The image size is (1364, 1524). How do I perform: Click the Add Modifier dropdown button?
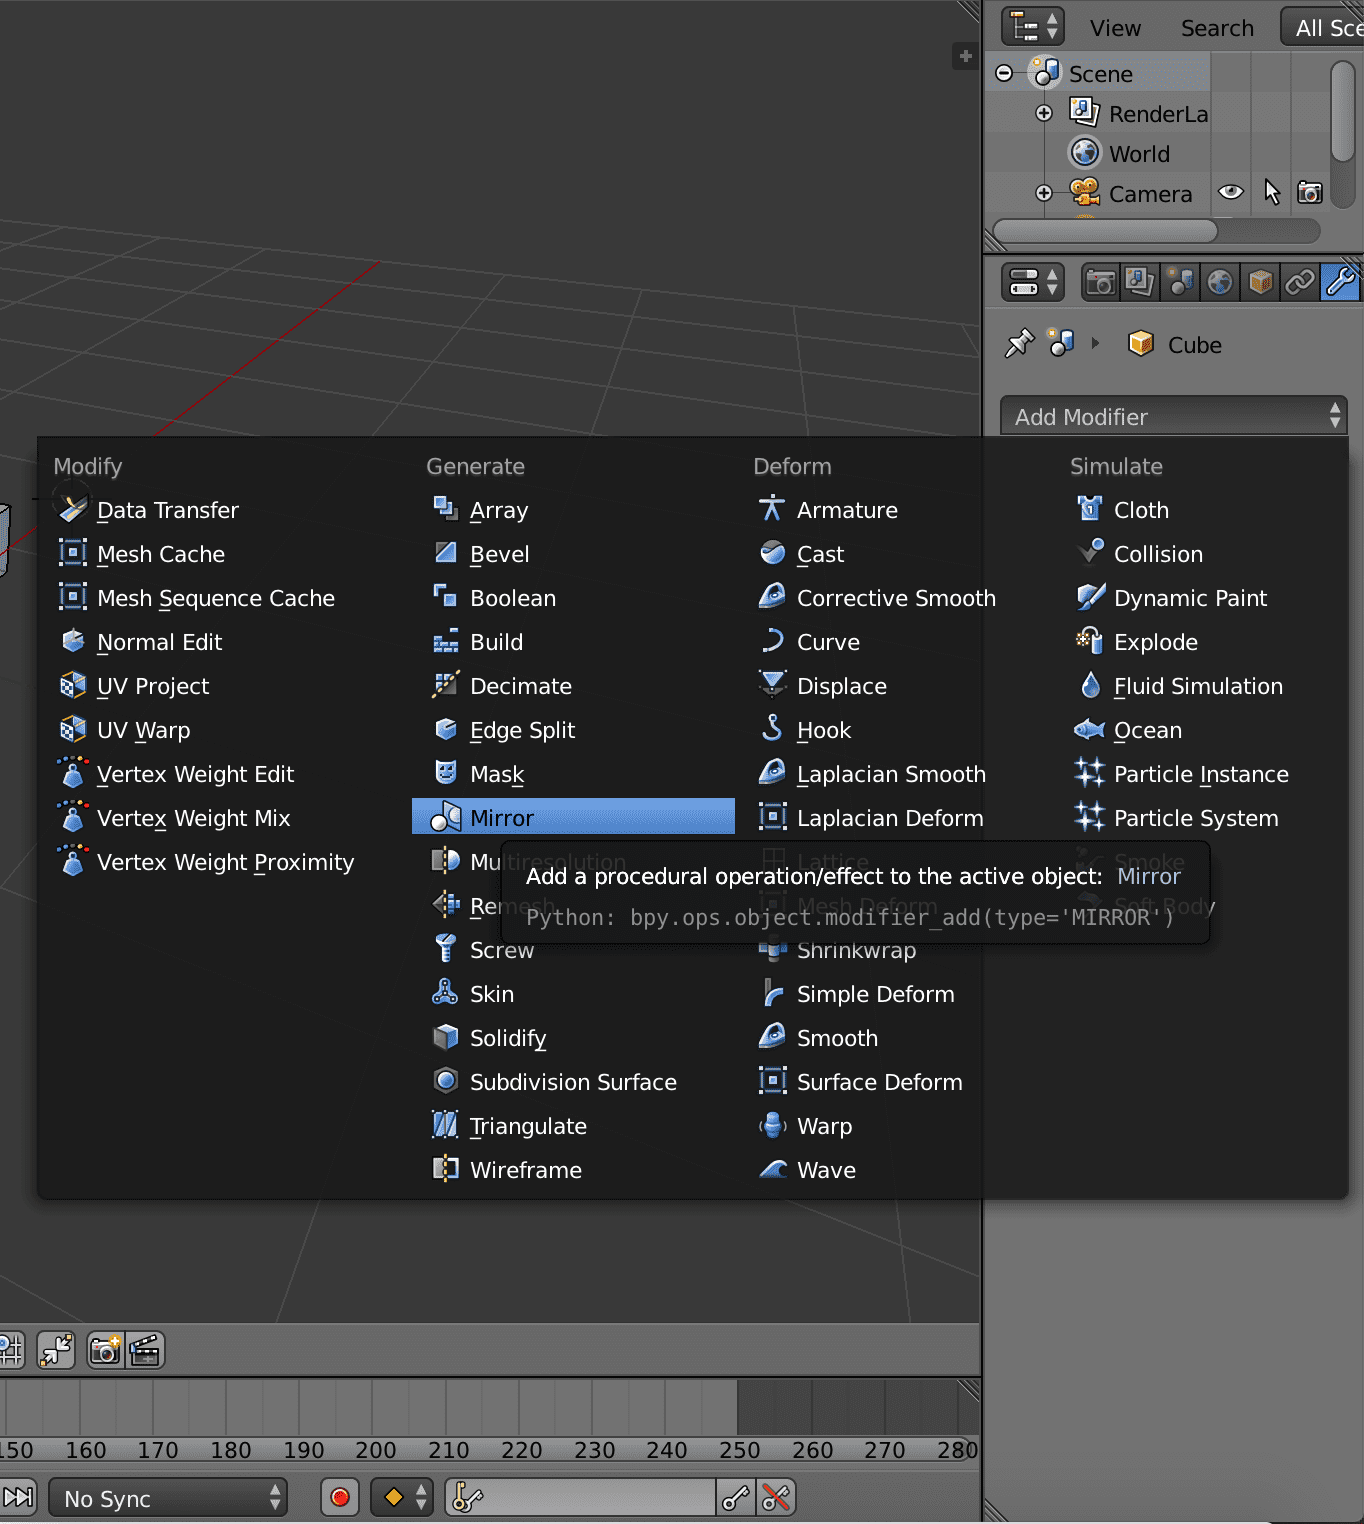[1174, 416]
